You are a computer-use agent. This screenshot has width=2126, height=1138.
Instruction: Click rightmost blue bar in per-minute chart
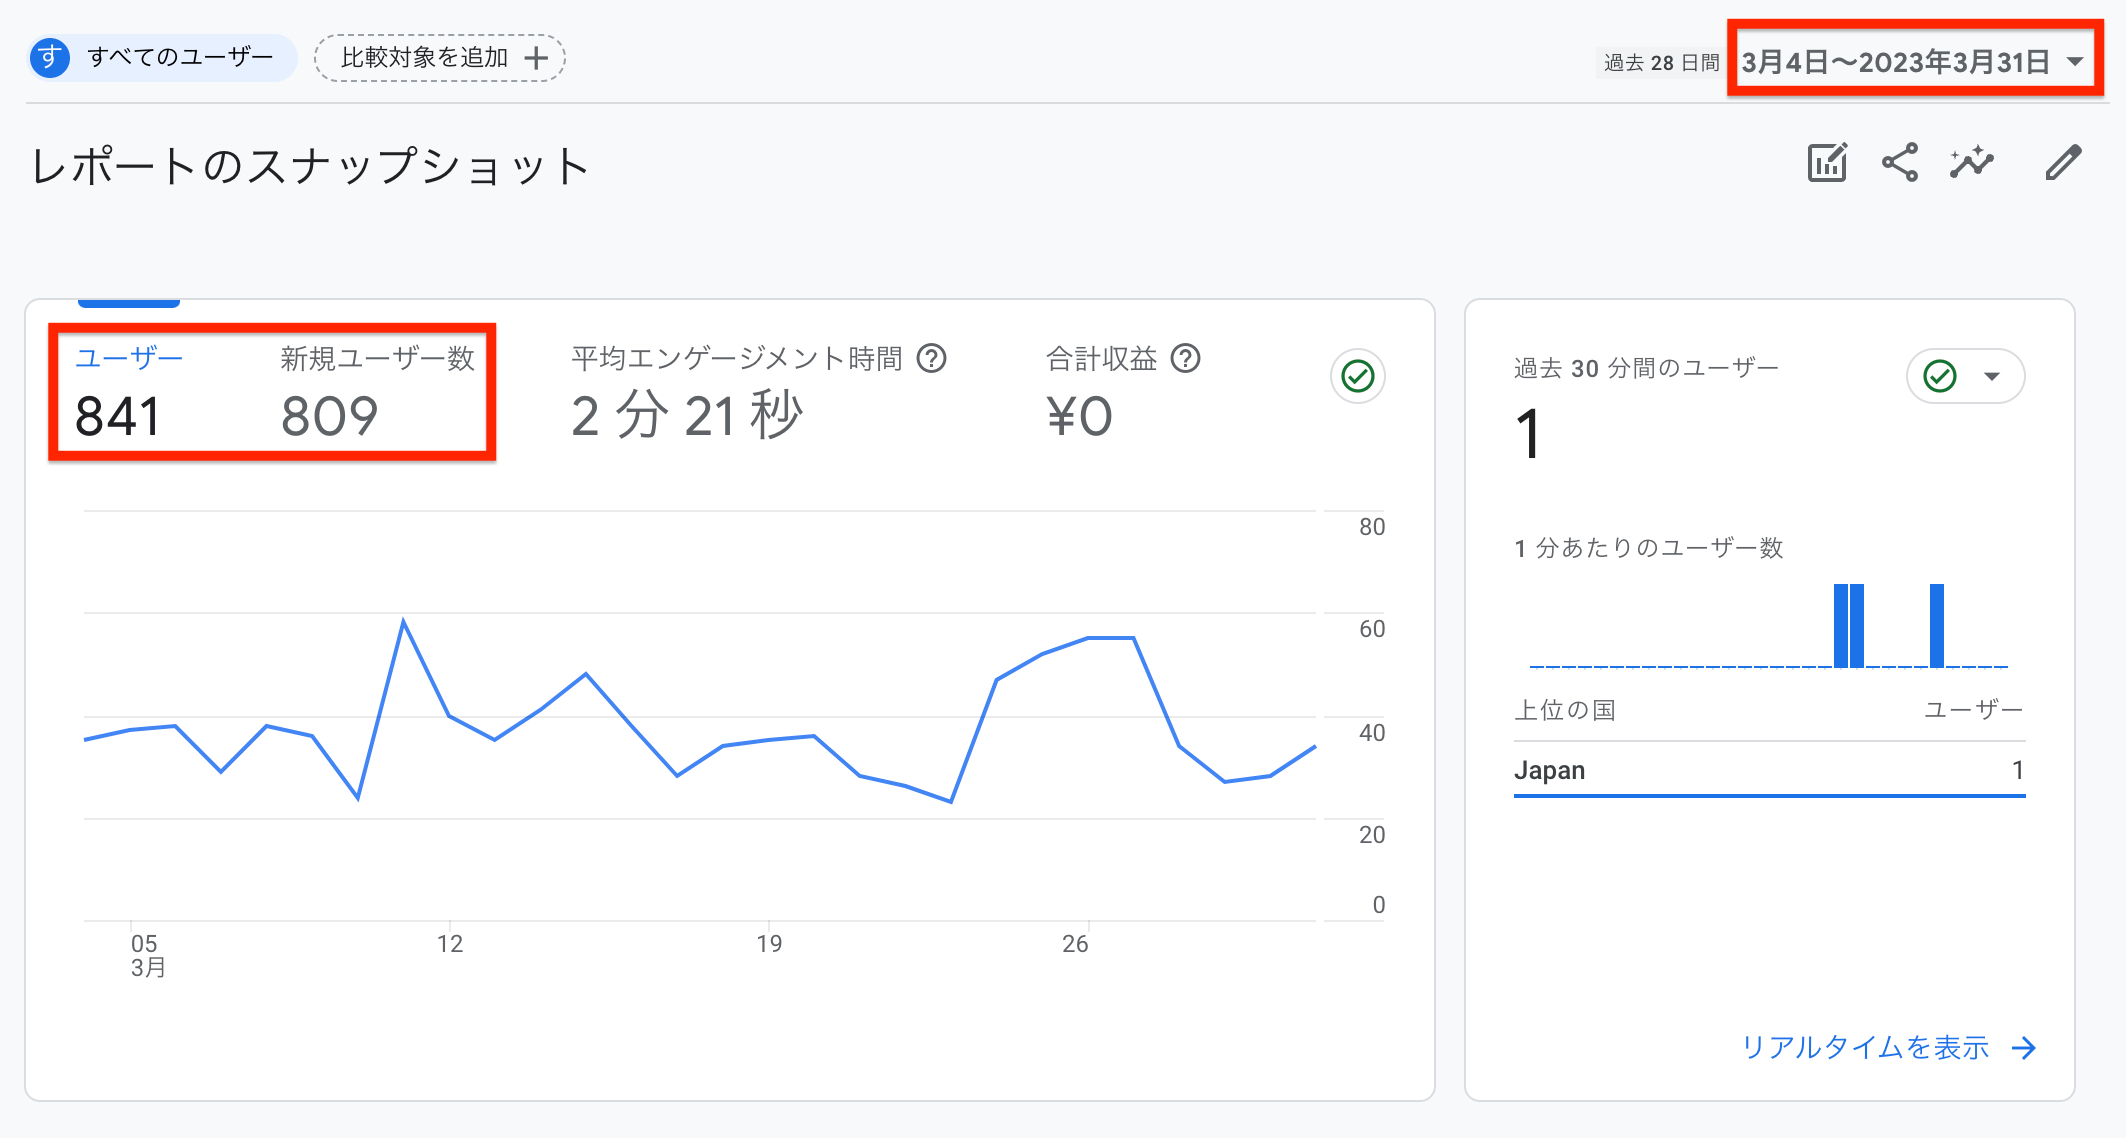coord(1937,625)
